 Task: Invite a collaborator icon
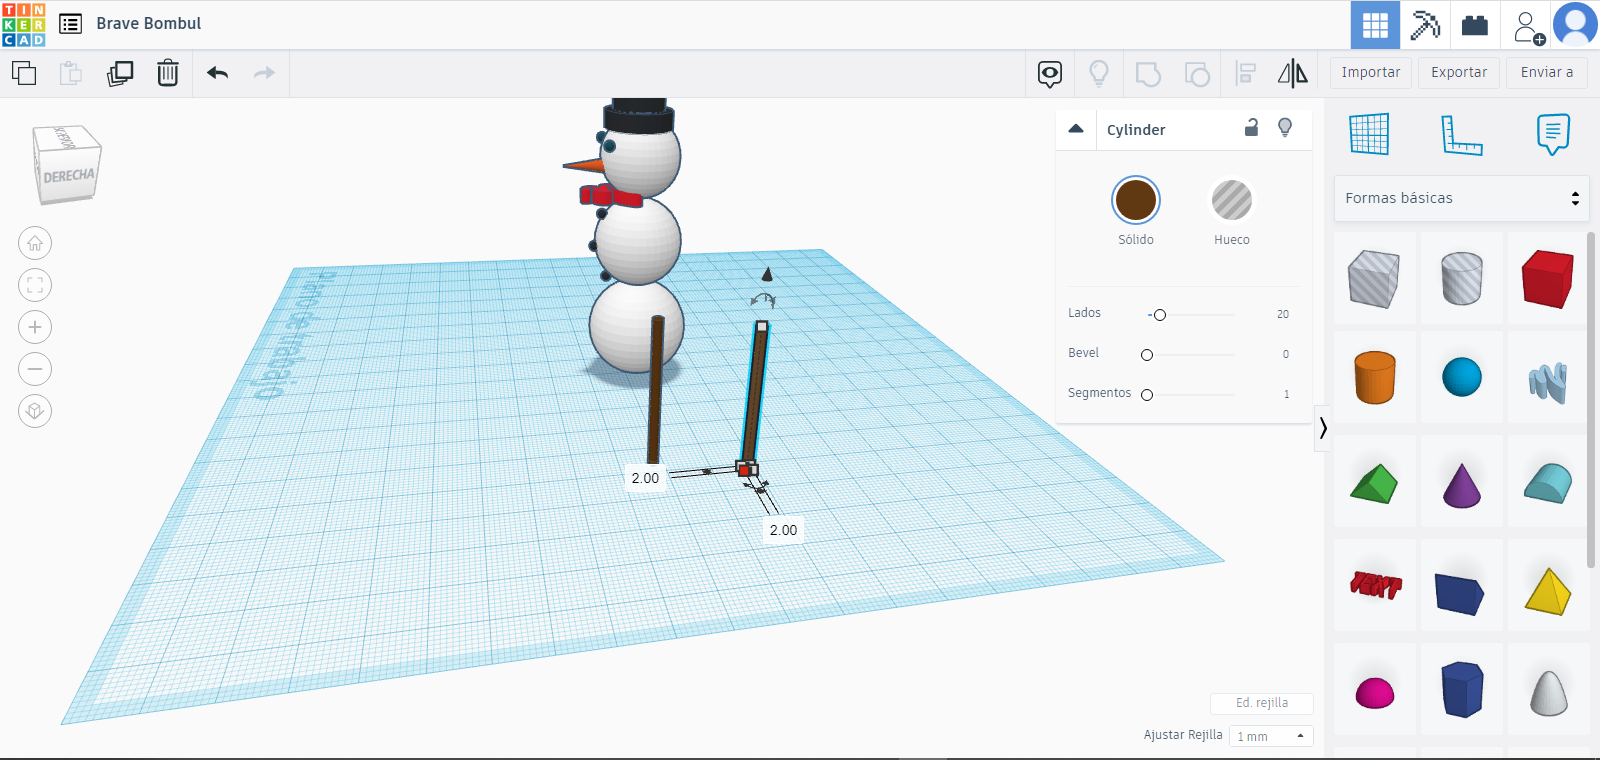(1528, 26)
